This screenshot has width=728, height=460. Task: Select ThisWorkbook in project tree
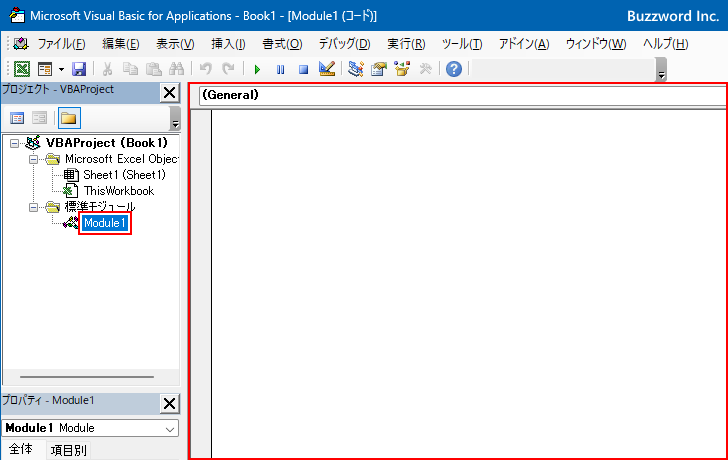point(119,191)
